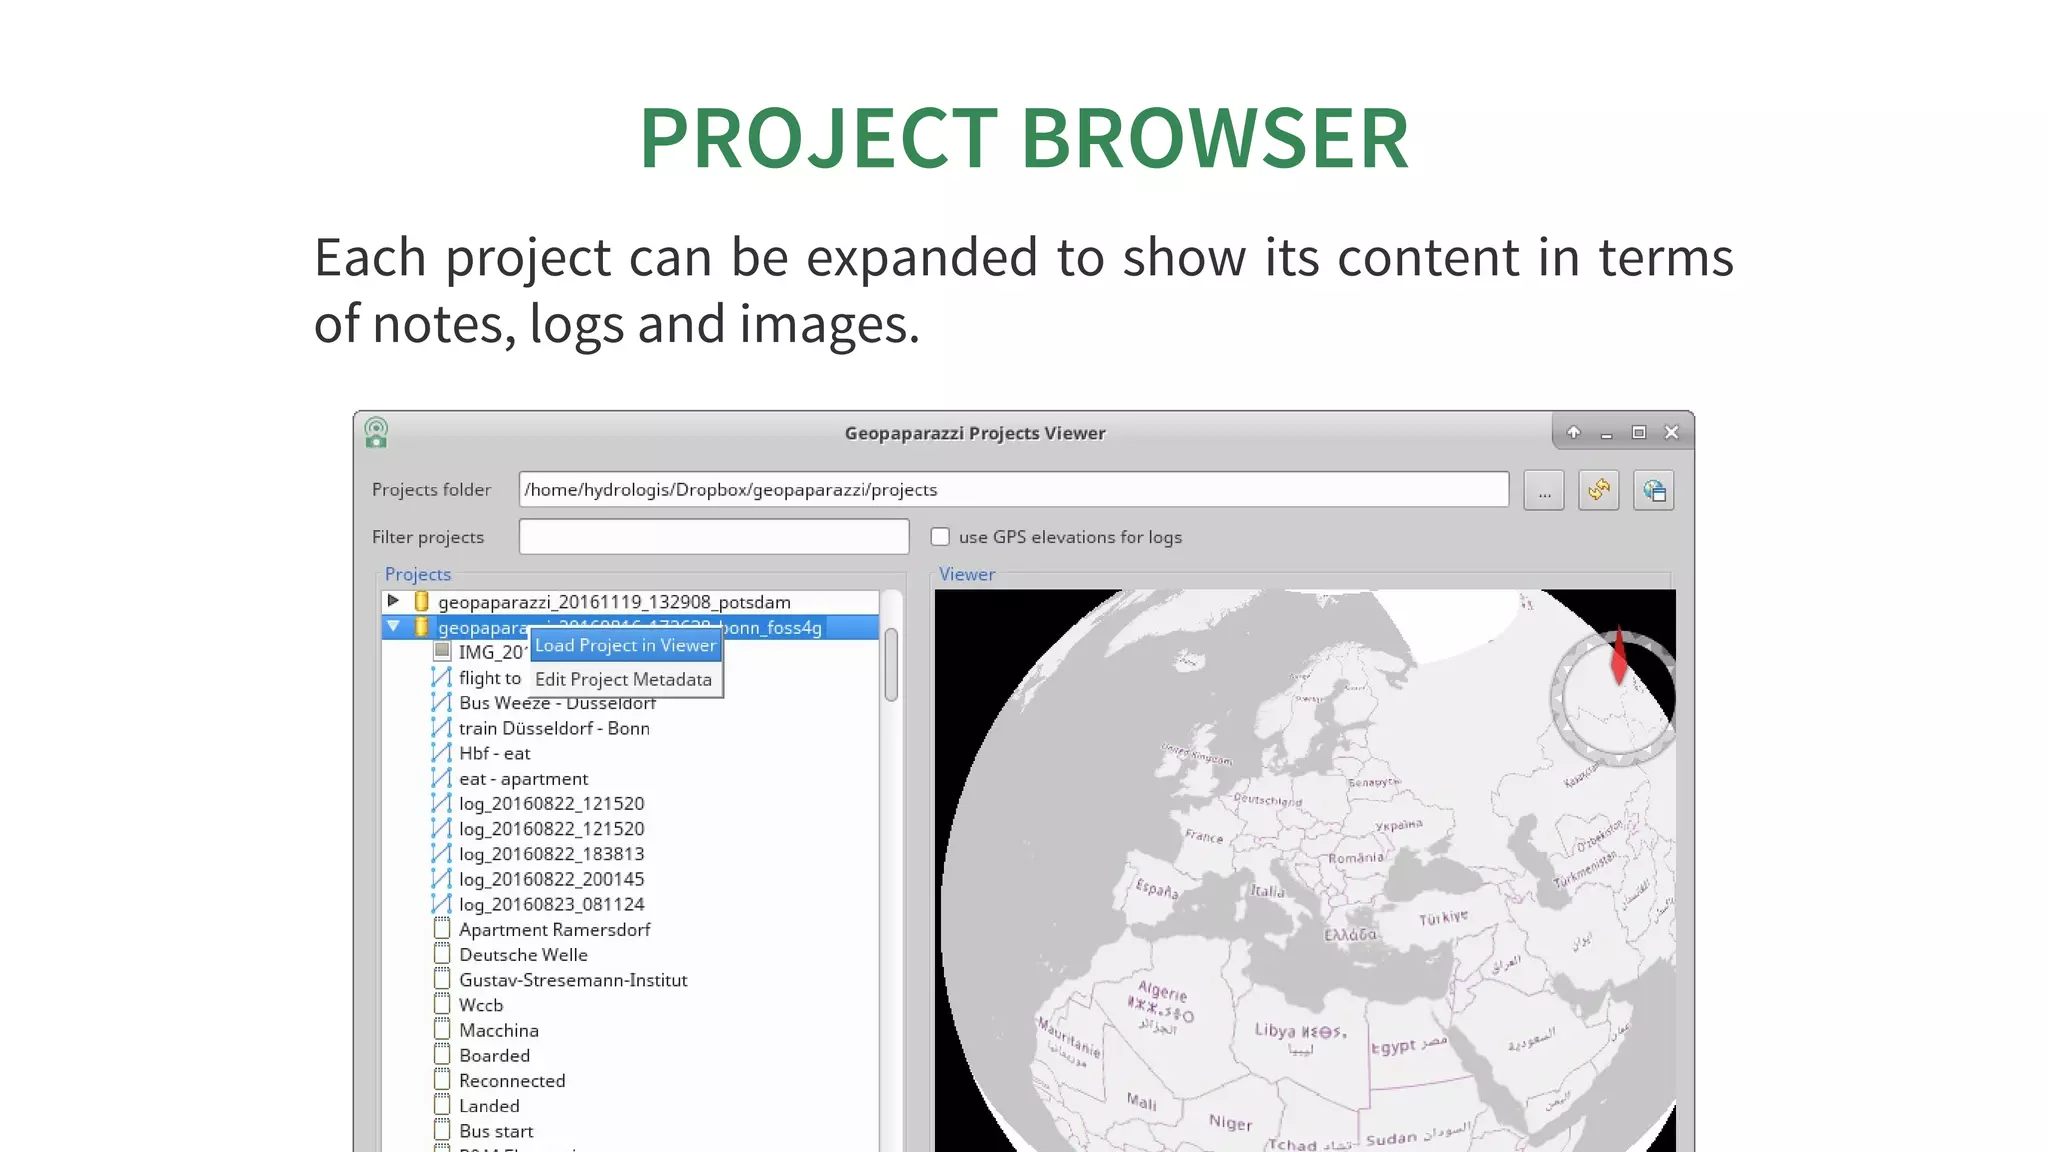The width and height of the screenshot is (2048, 1152).
Task: Expand the potsdam project node
Action: coord(393,601)
